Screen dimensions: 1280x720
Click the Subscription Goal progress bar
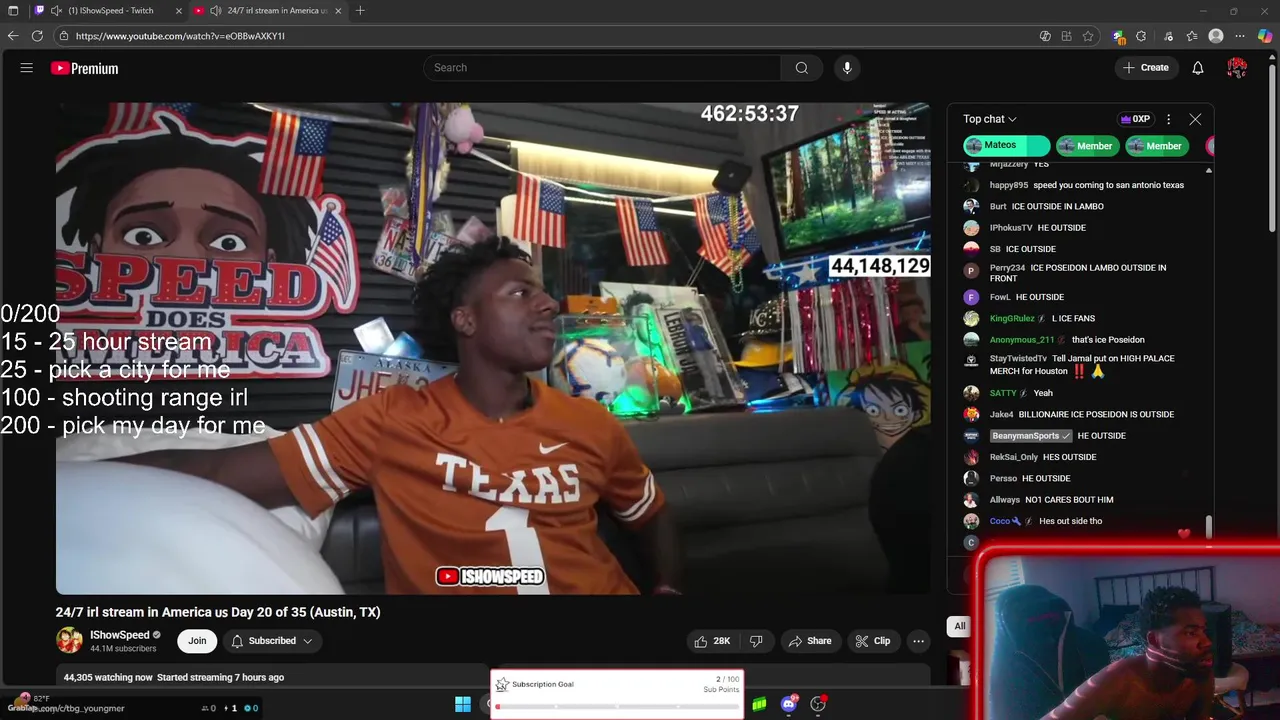click(x=617, y=707)
